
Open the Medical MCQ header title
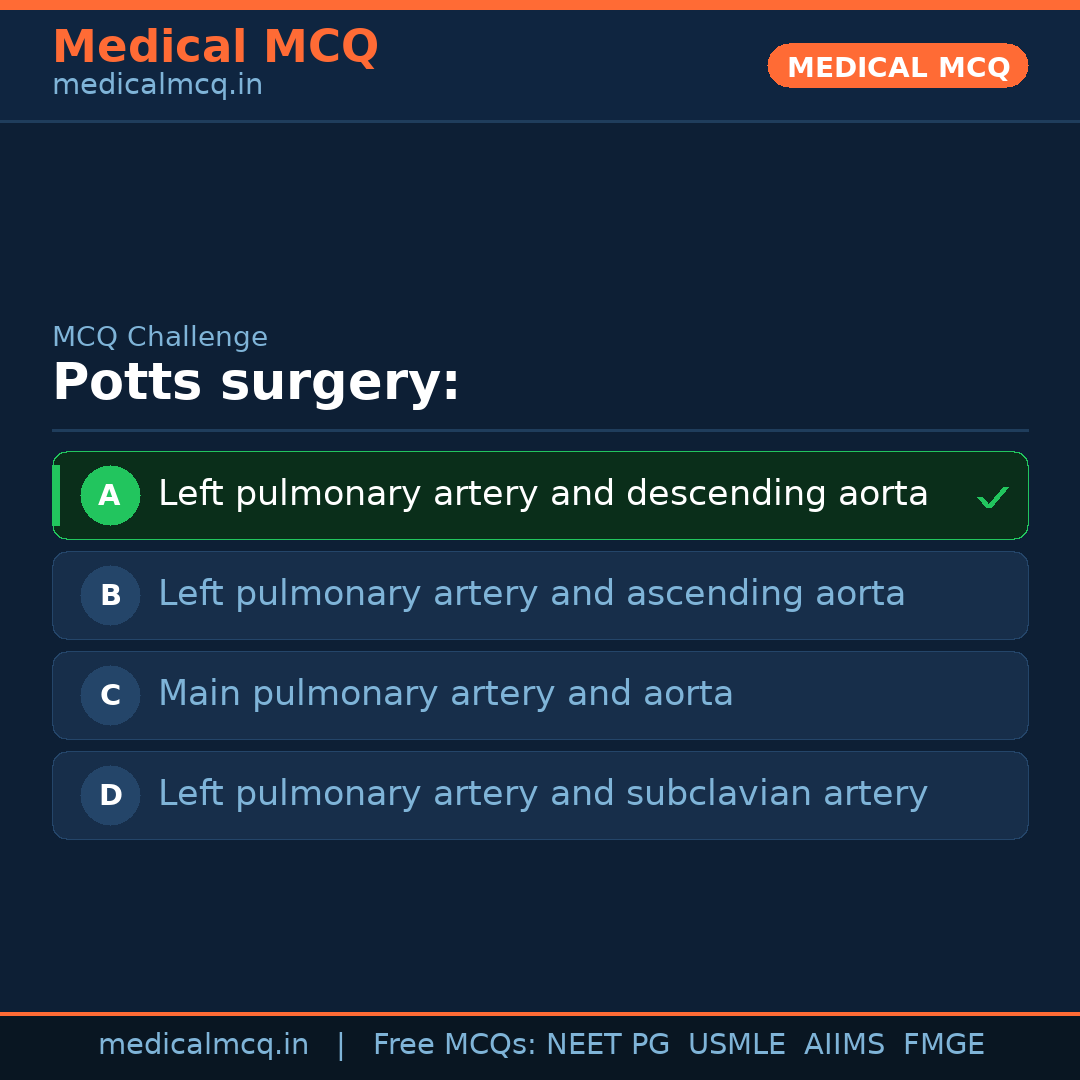(x=215, y=46)
